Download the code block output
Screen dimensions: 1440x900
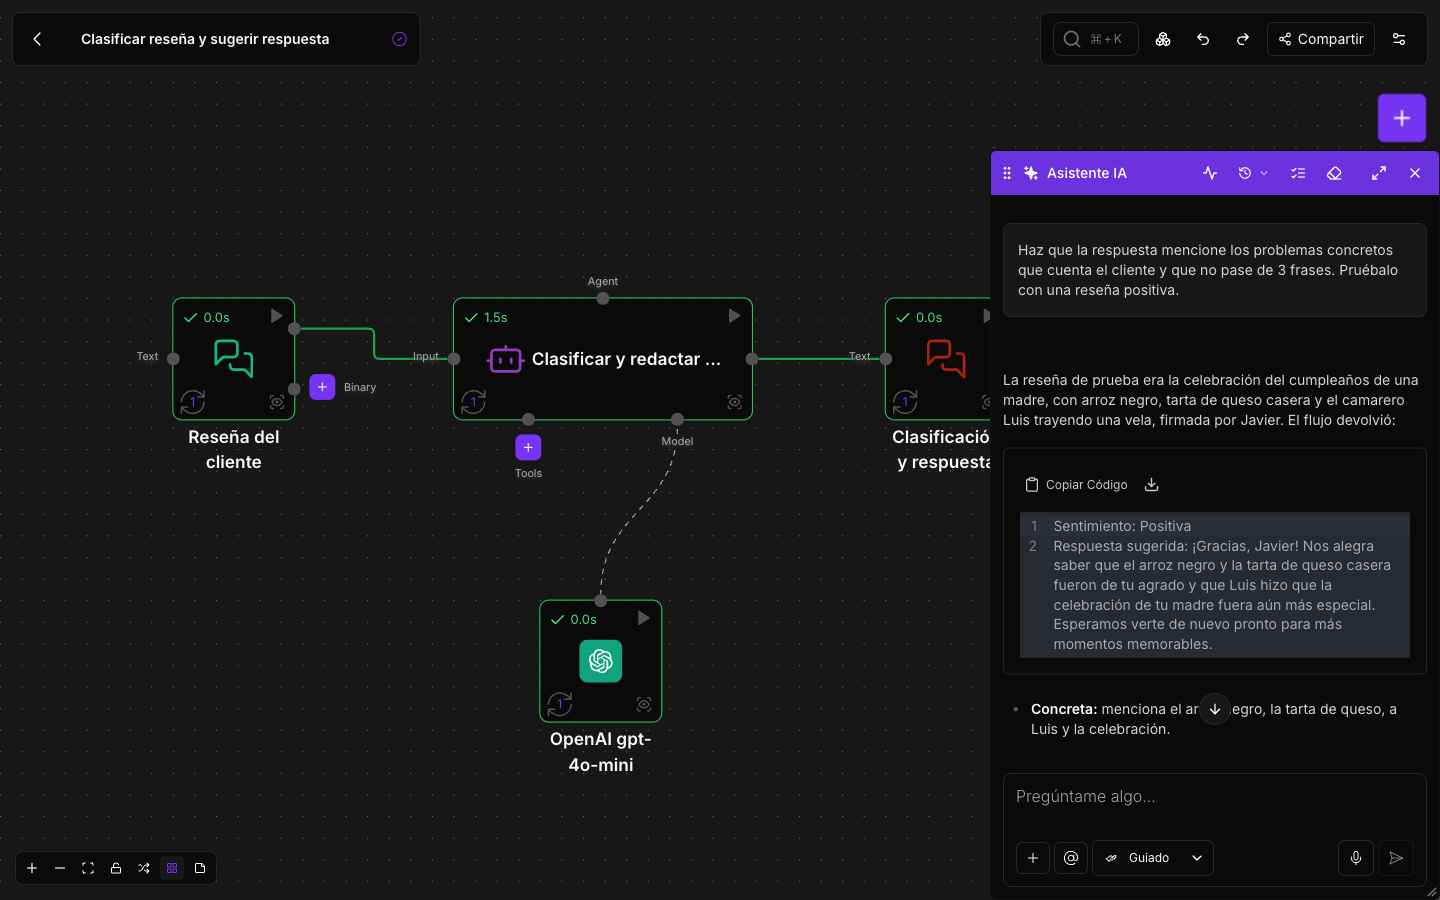pos(1152,485)
